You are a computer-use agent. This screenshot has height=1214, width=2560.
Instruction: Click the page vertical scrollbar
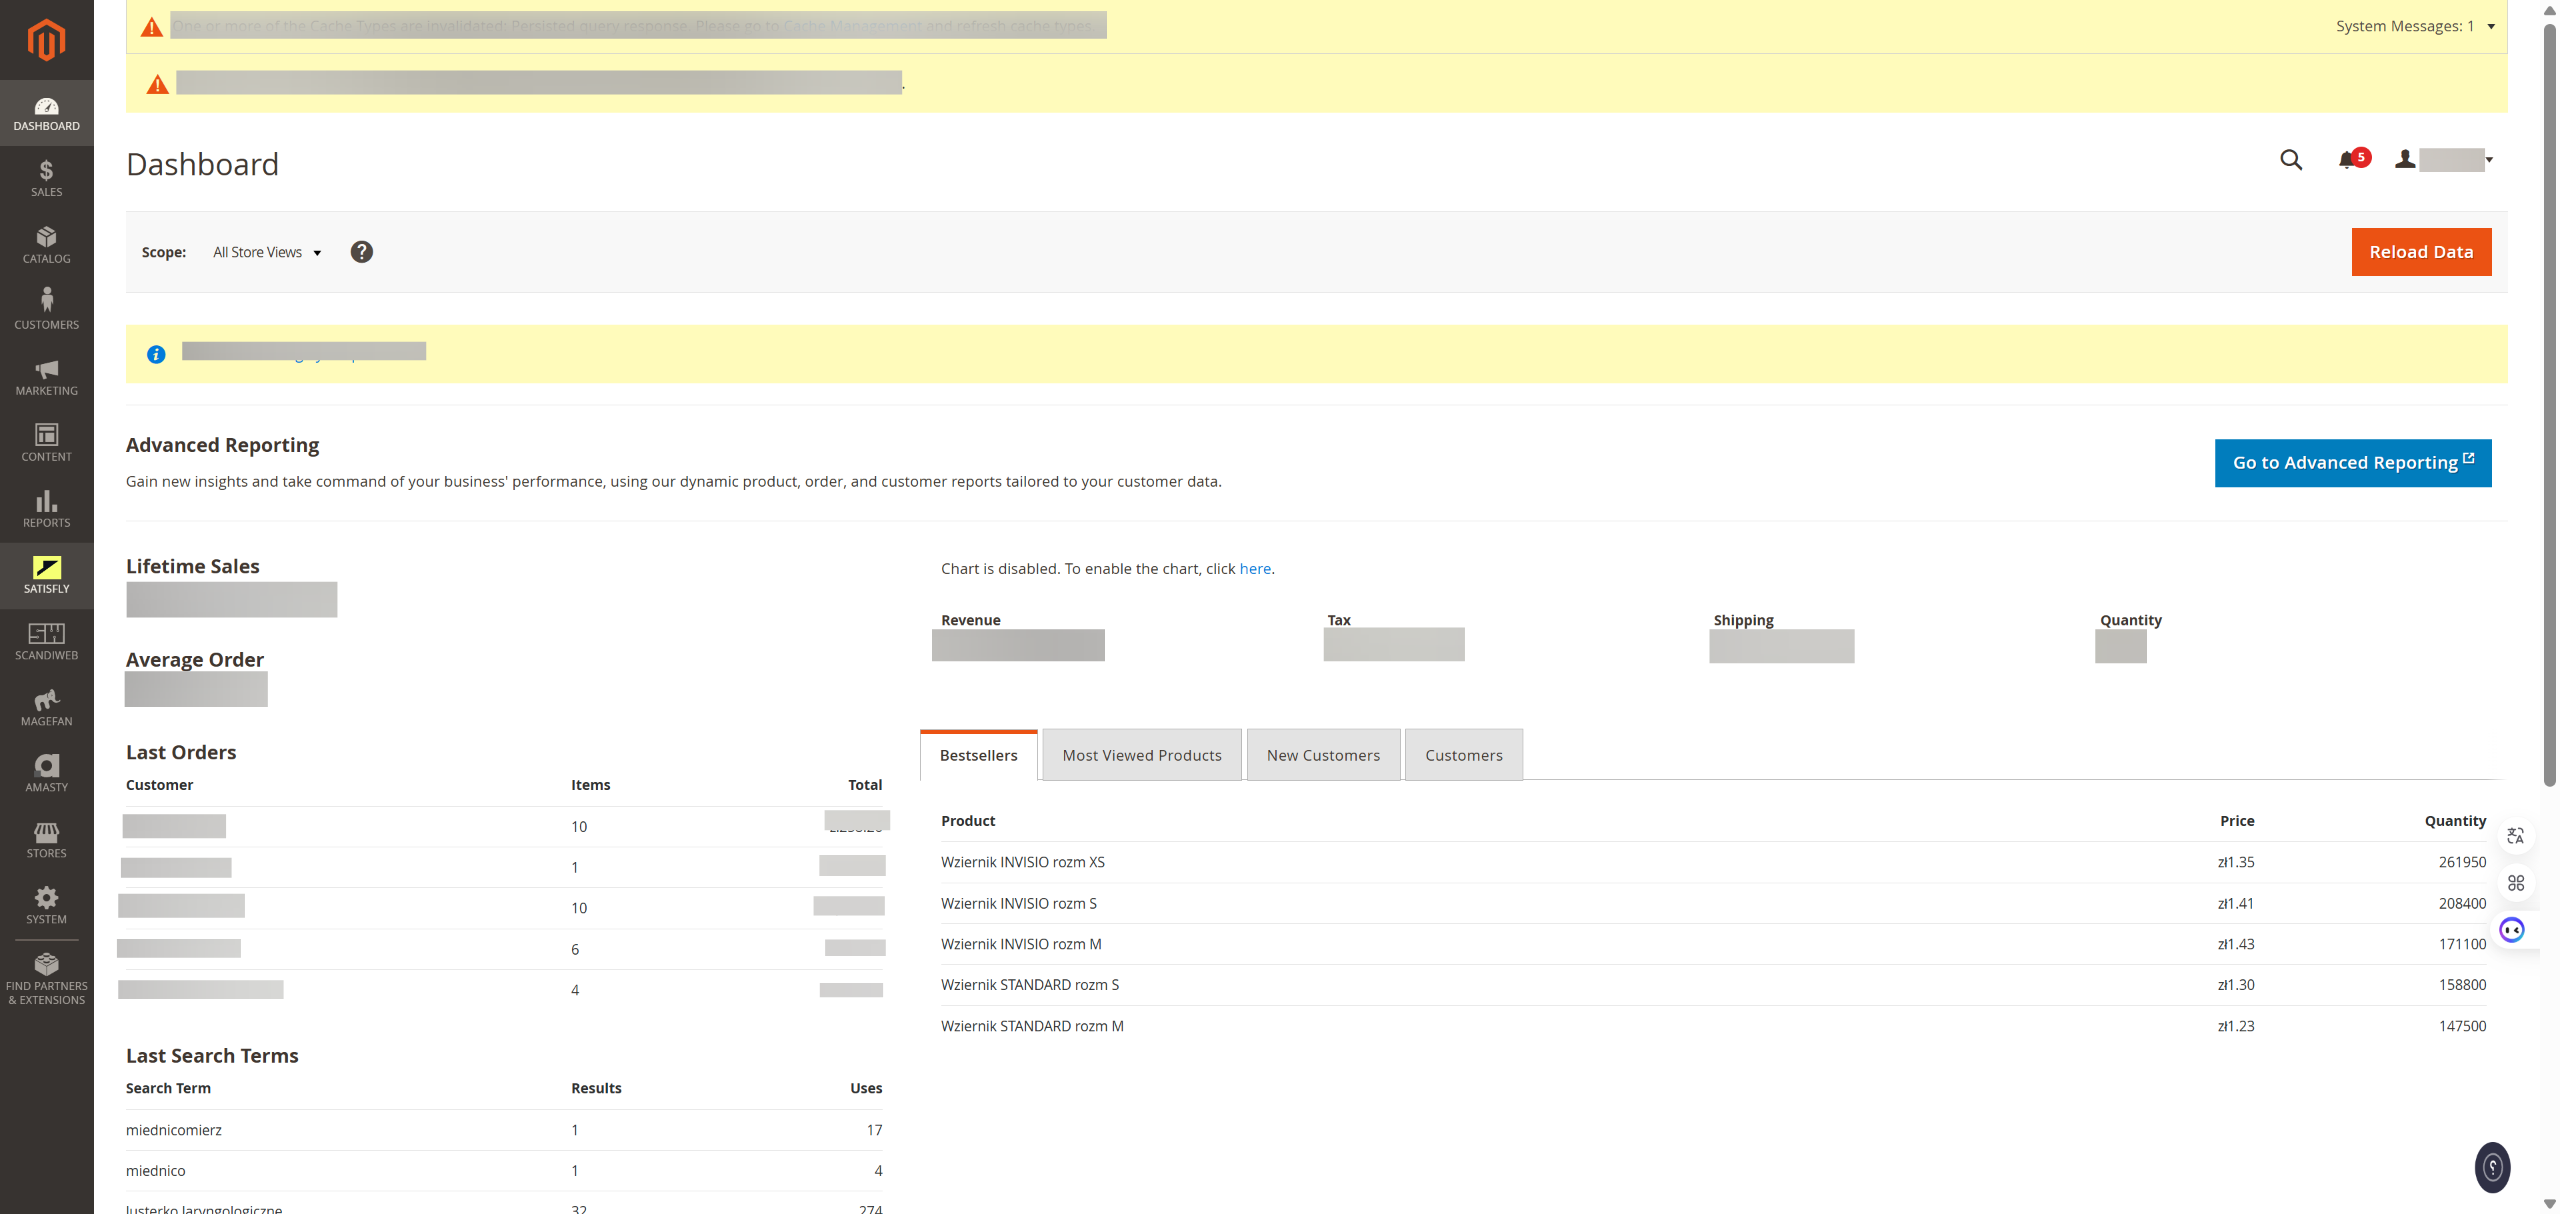point(2549,400)
